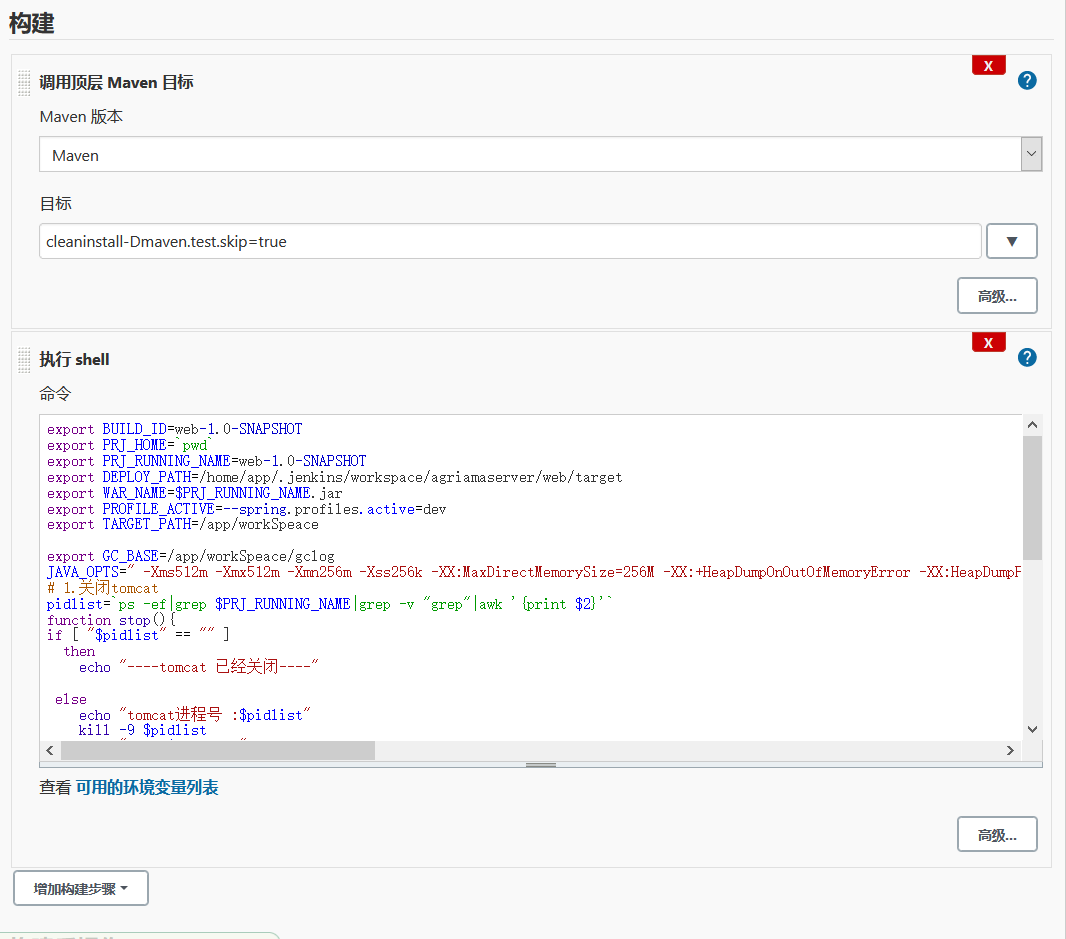
Task: Click the 'pidlist=' line in editor
Action: click(x=330, y=604)
